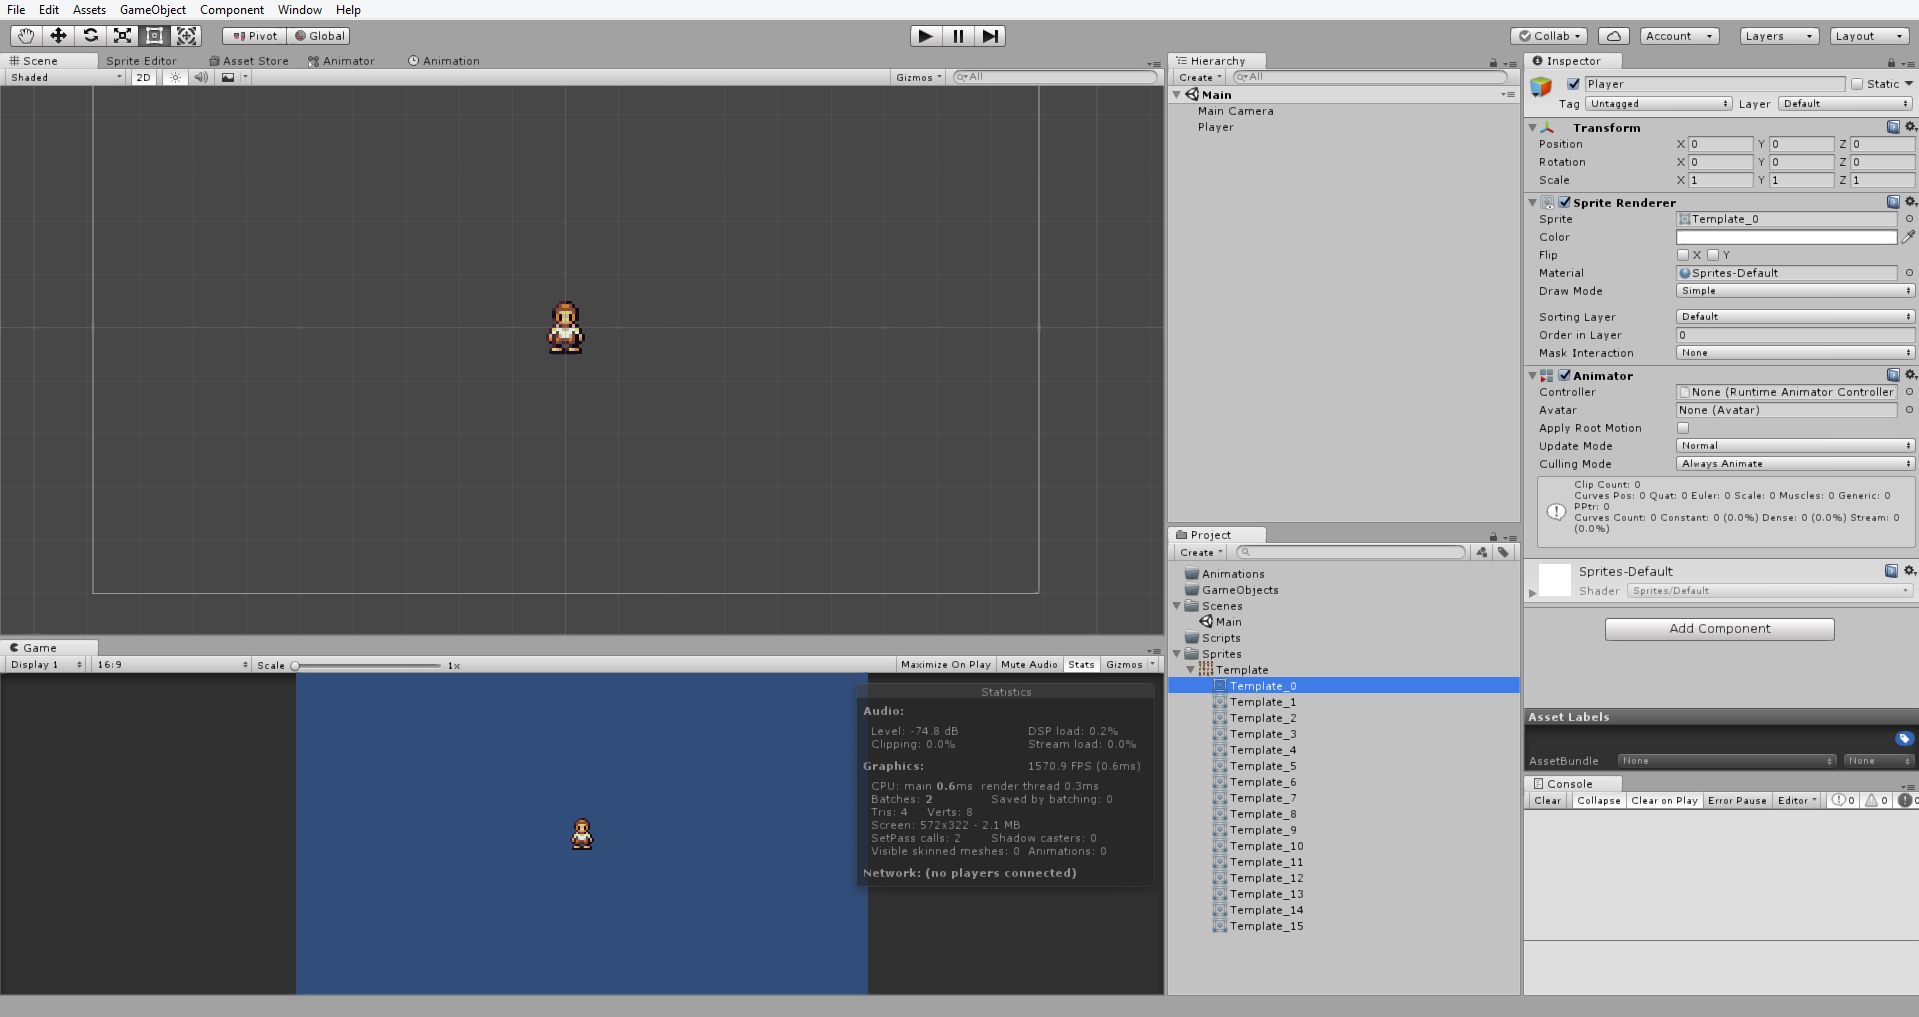Screen dimensions: 1919x1017
Task: Open the Sprite Renderer Color picker
Action: click(x=1786, y=237)
